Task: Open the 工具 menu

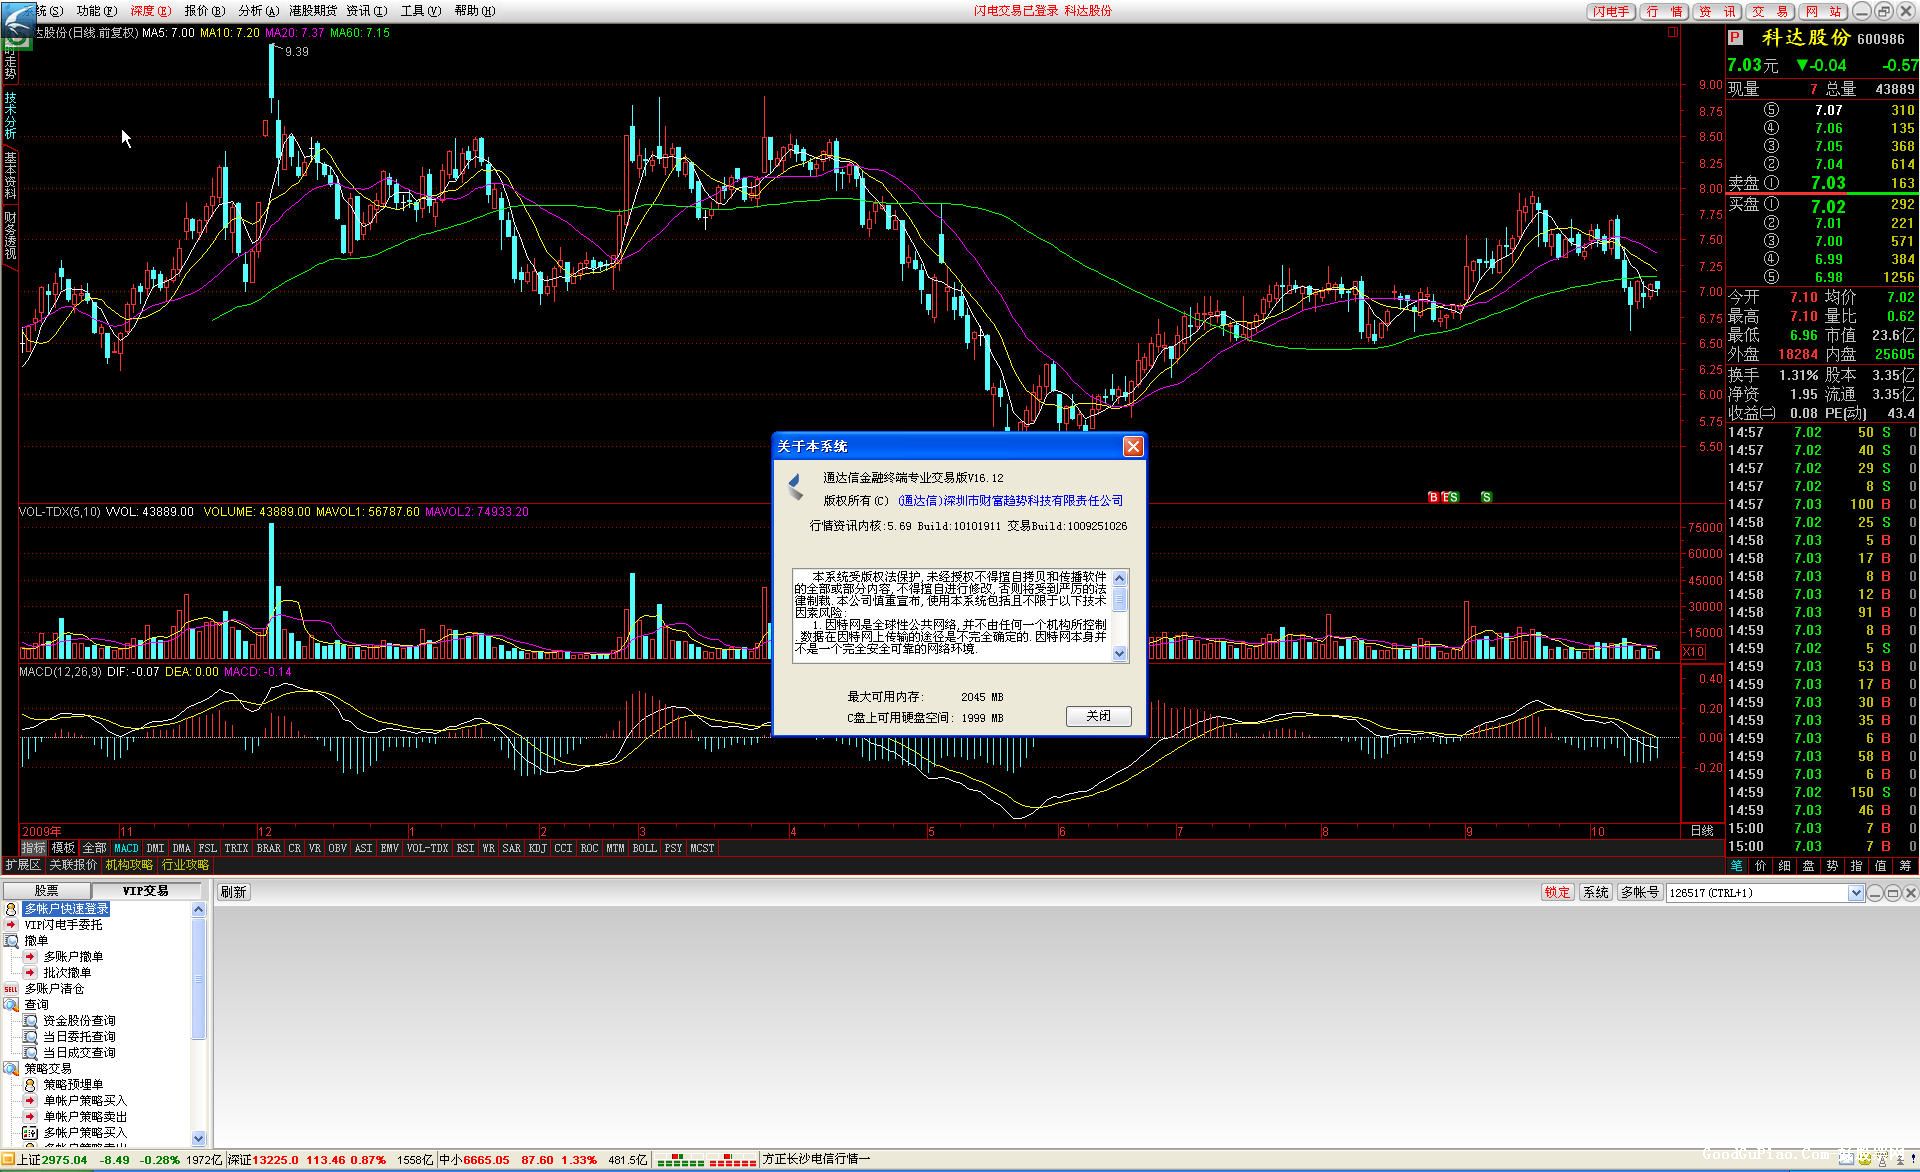Action: [x=420, y=11]
